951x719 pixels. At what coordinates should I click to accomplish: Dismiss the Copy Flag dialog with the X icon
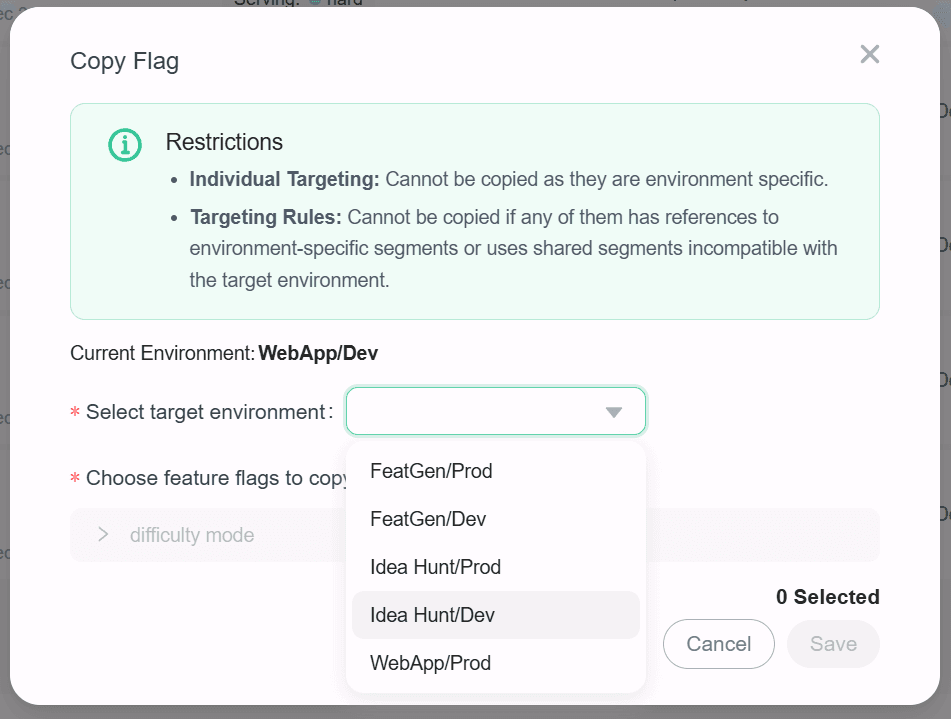(869, 54)
